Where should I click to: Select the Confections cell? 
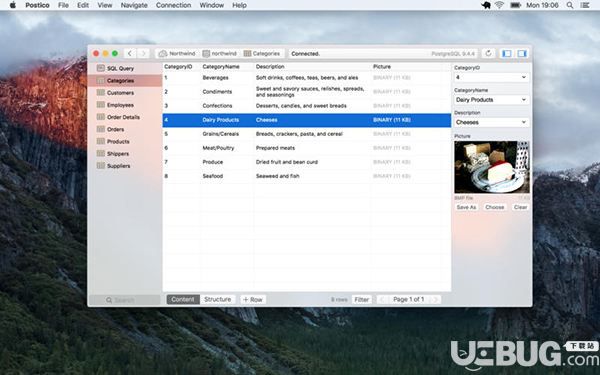pyautogui.click(x=217, y=106)
